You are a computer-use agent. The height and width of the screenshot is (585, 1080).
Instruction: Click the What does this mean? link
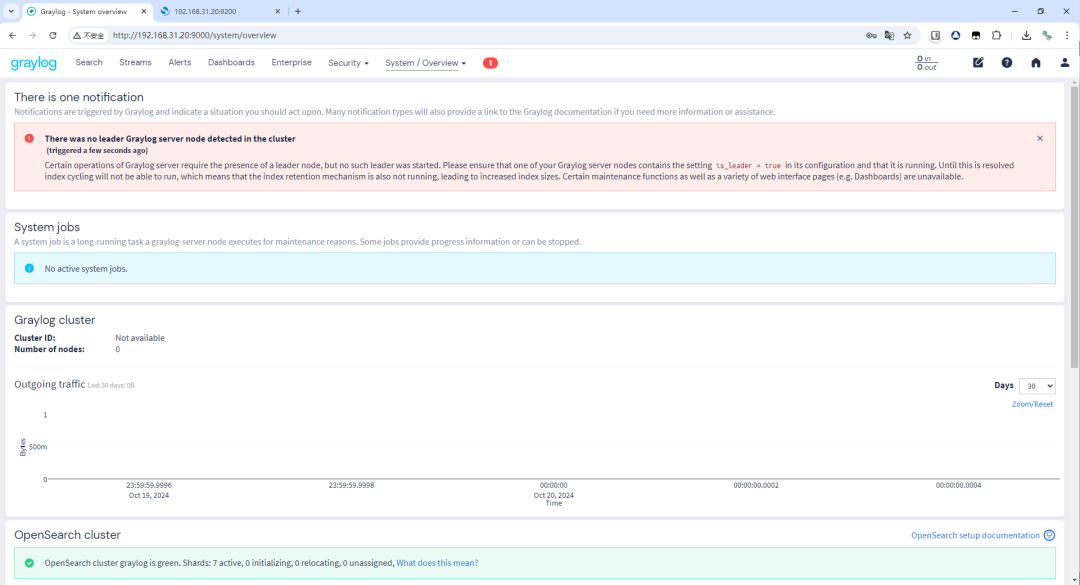437,563
